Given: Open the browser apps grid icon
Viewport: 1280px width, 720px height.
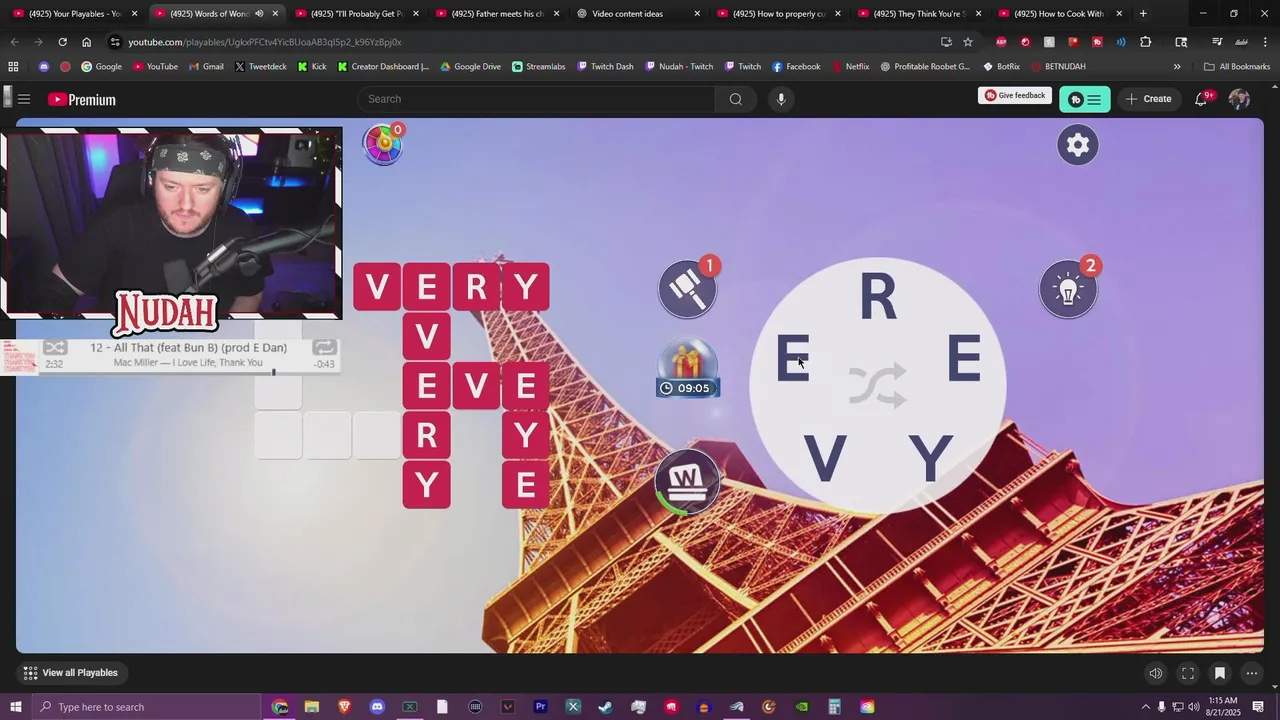Looking at the screenshot, I should [13, 67].
